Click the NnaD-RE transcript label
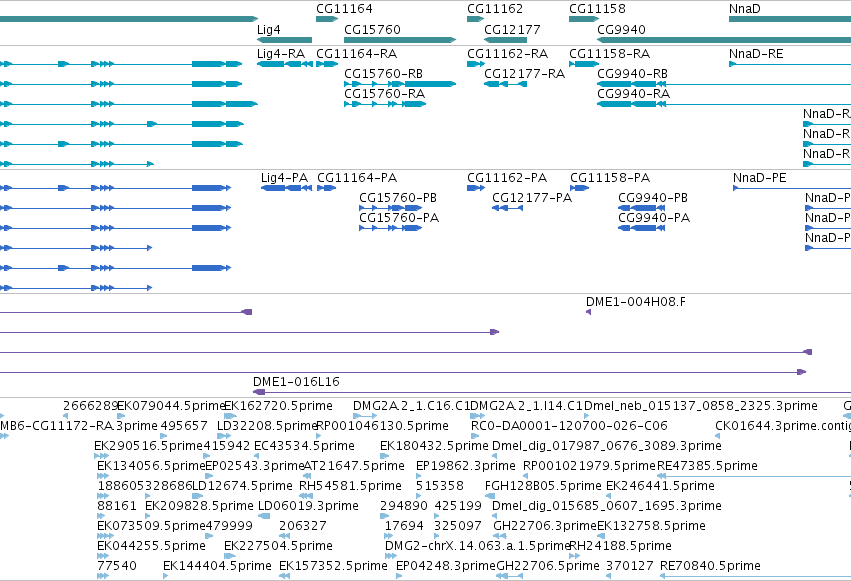The width and height of the screenshot is (851, 581). tap(756, 54)
